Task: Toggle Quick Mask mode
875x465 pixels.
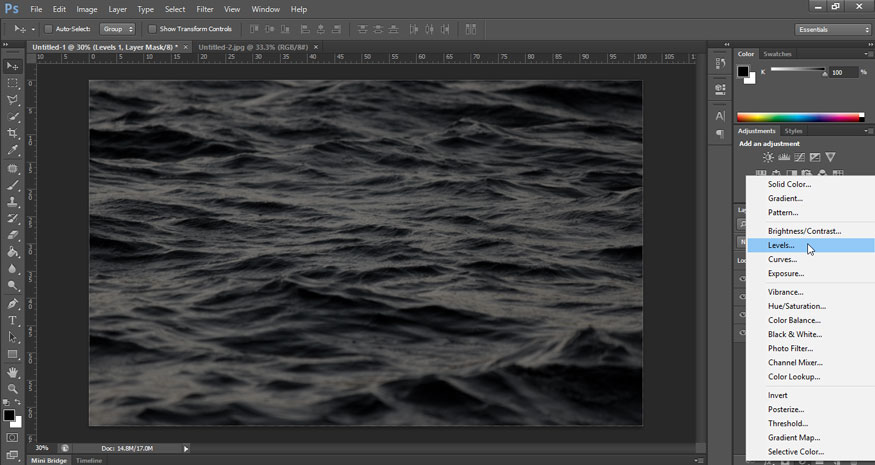Action: tap(12, 437)
